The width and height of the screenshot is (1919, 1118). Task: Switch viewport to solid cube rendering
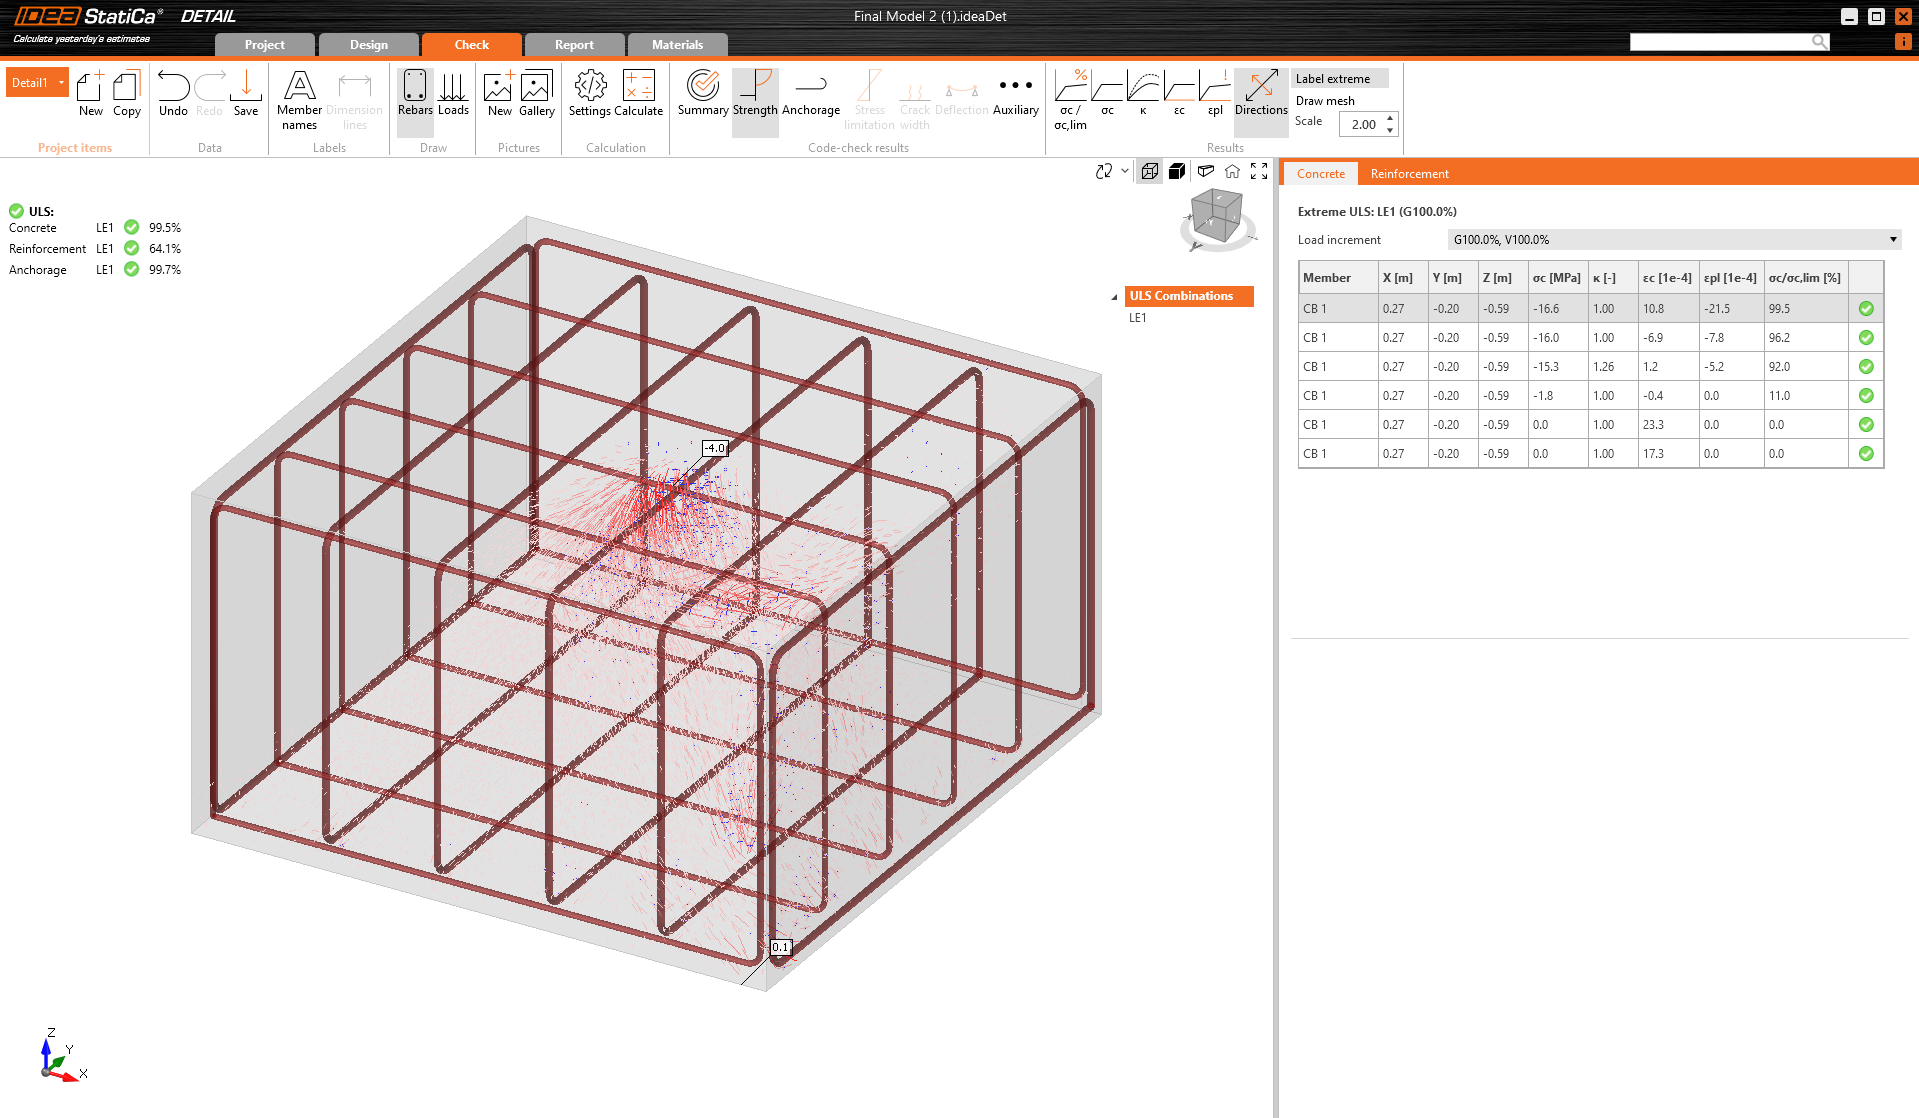(1176, 171)
